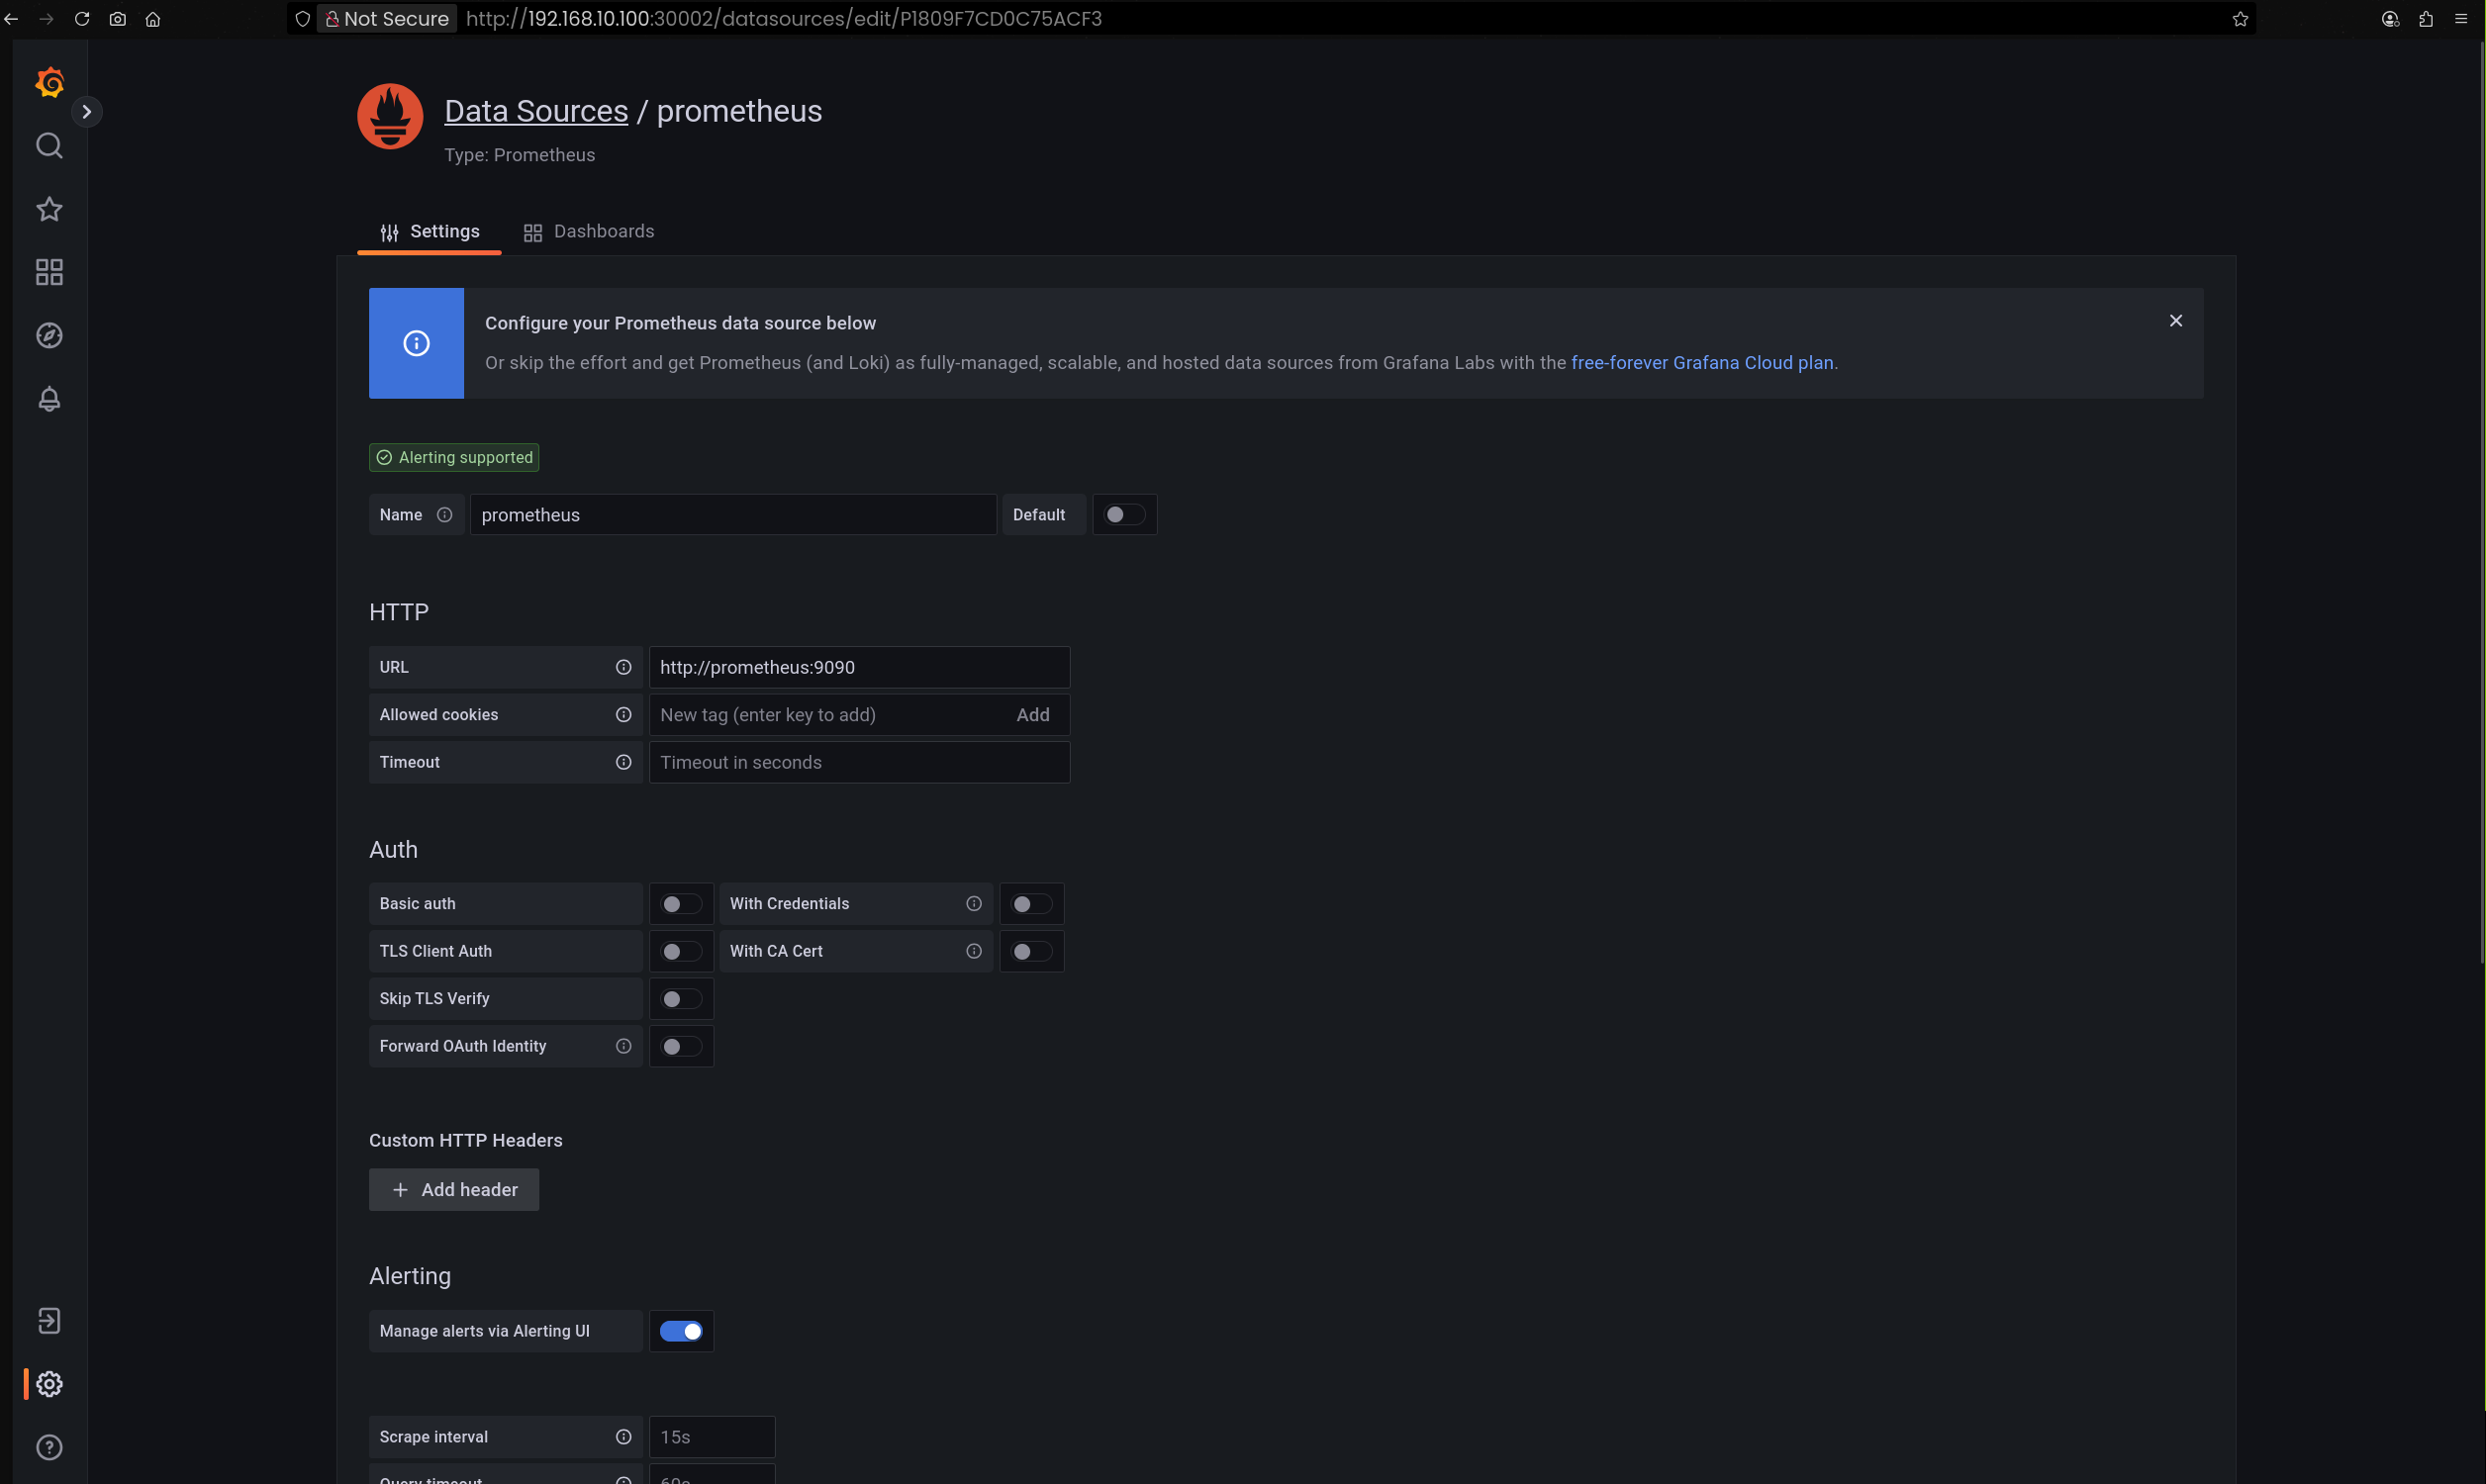The height and width of the screenshot is (1484, 2486).
Task: Bookmark the page with the star icon
Action: click(2240, 19)
